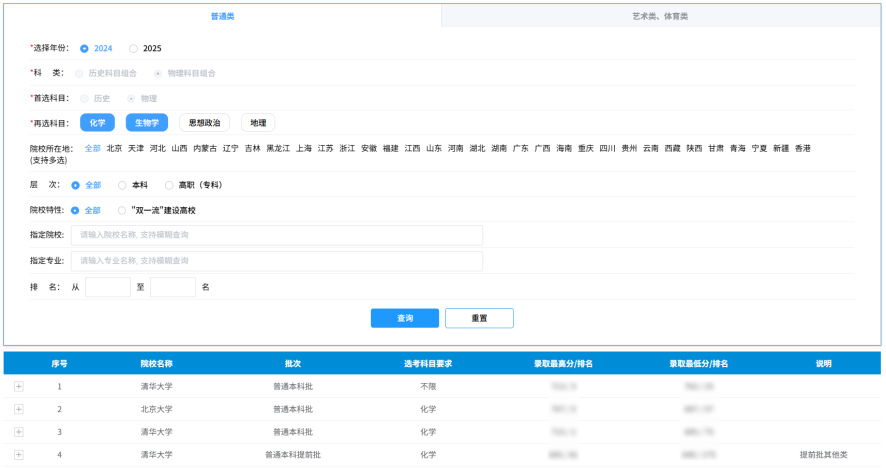Select "双一流"建设高校 radio button

(x=121, y=210)
